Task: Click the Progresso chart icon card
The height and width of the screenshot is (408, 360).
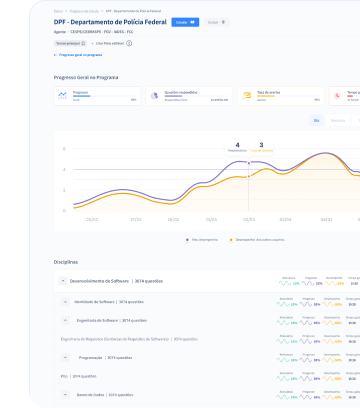Action: pos(62,96)
